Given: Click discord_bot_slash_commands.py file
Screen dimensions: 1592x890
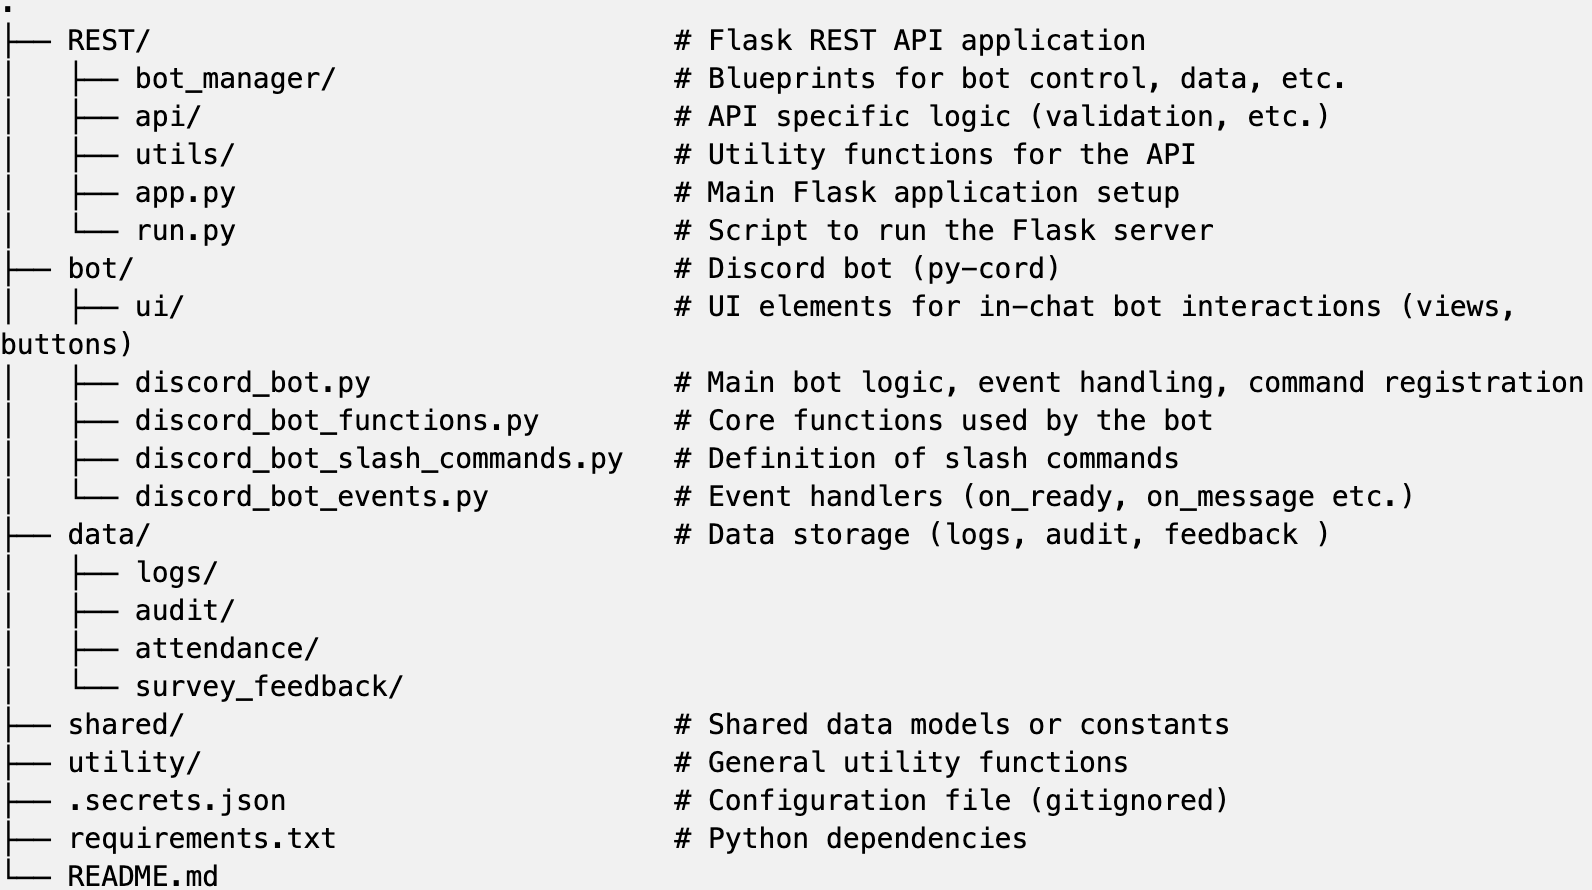Looking at the screenshot, I should click(379, 459).
